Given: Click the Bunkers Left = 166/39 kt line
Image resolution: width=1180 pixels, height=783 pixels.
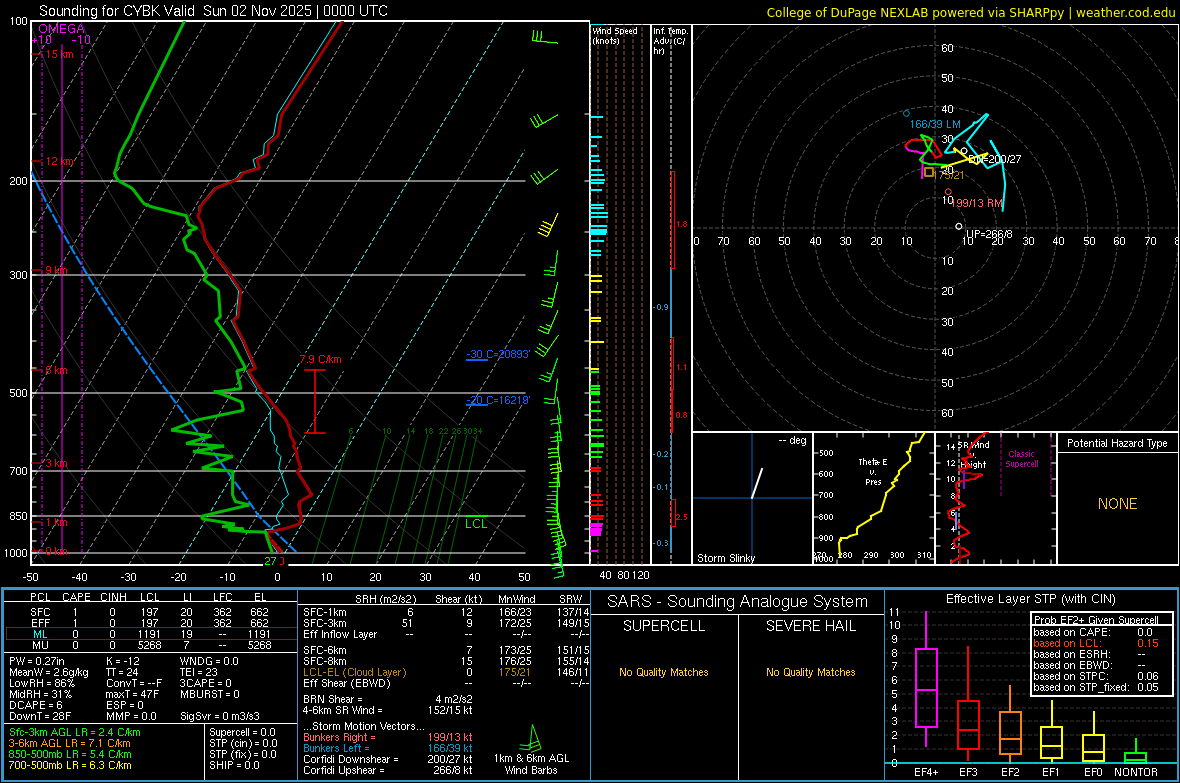Looking at the screenshot, I should point(388,748).
